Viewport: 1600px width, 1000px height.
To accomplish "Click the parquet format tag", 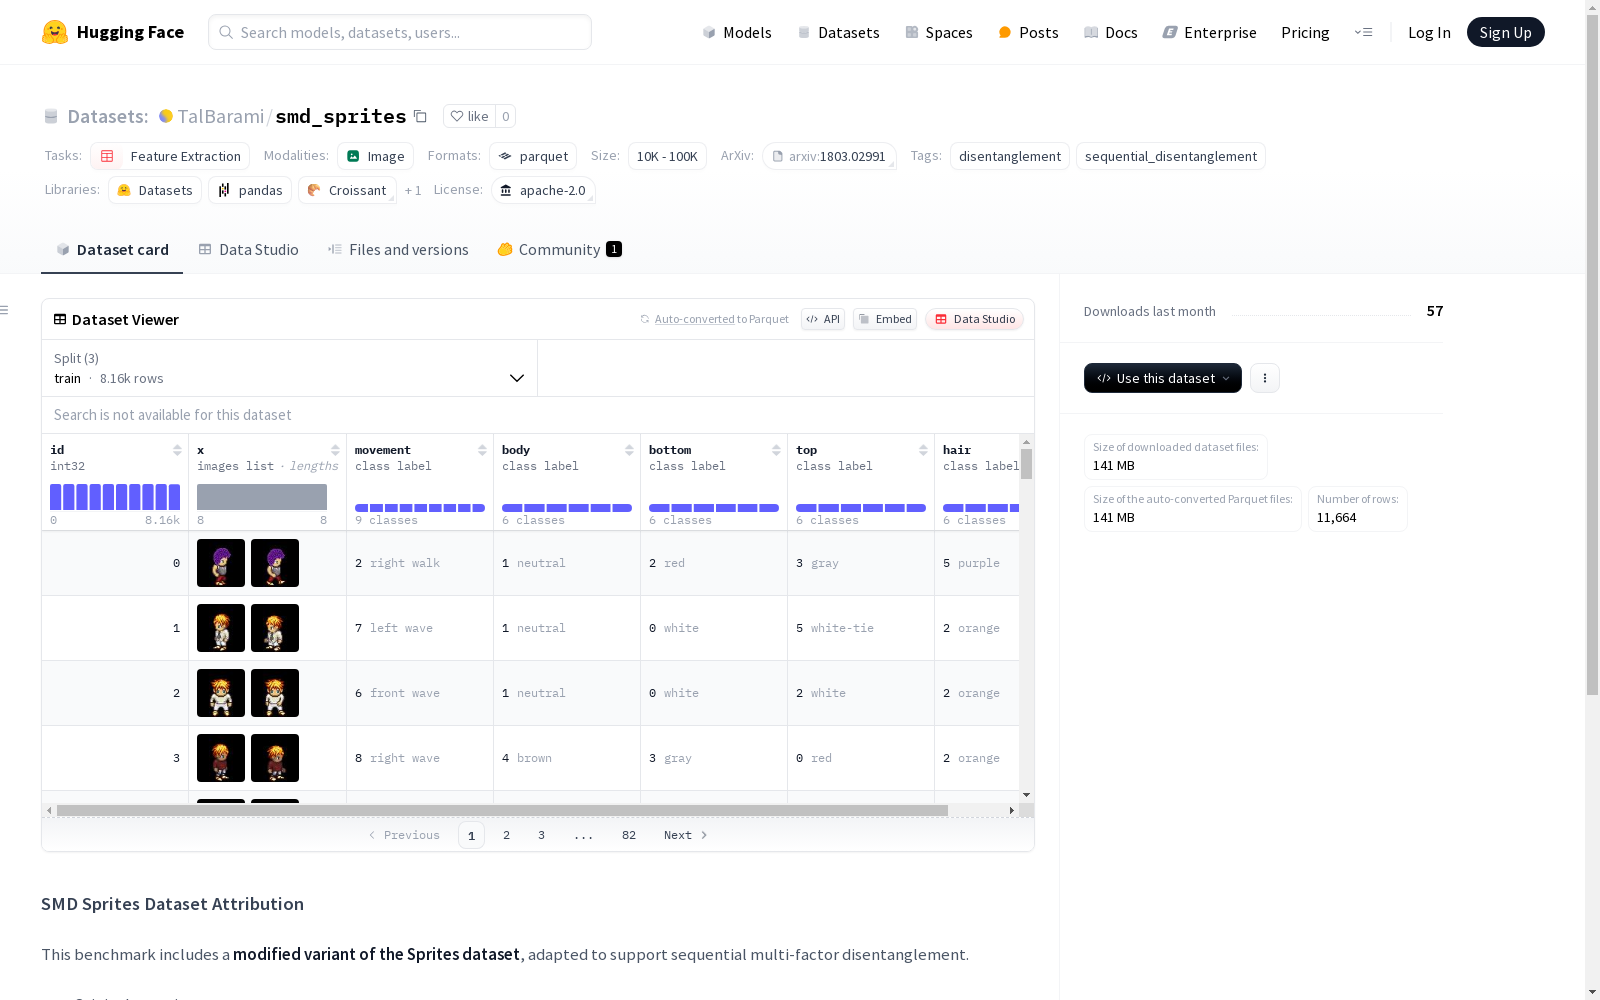I will coord(533,156).
